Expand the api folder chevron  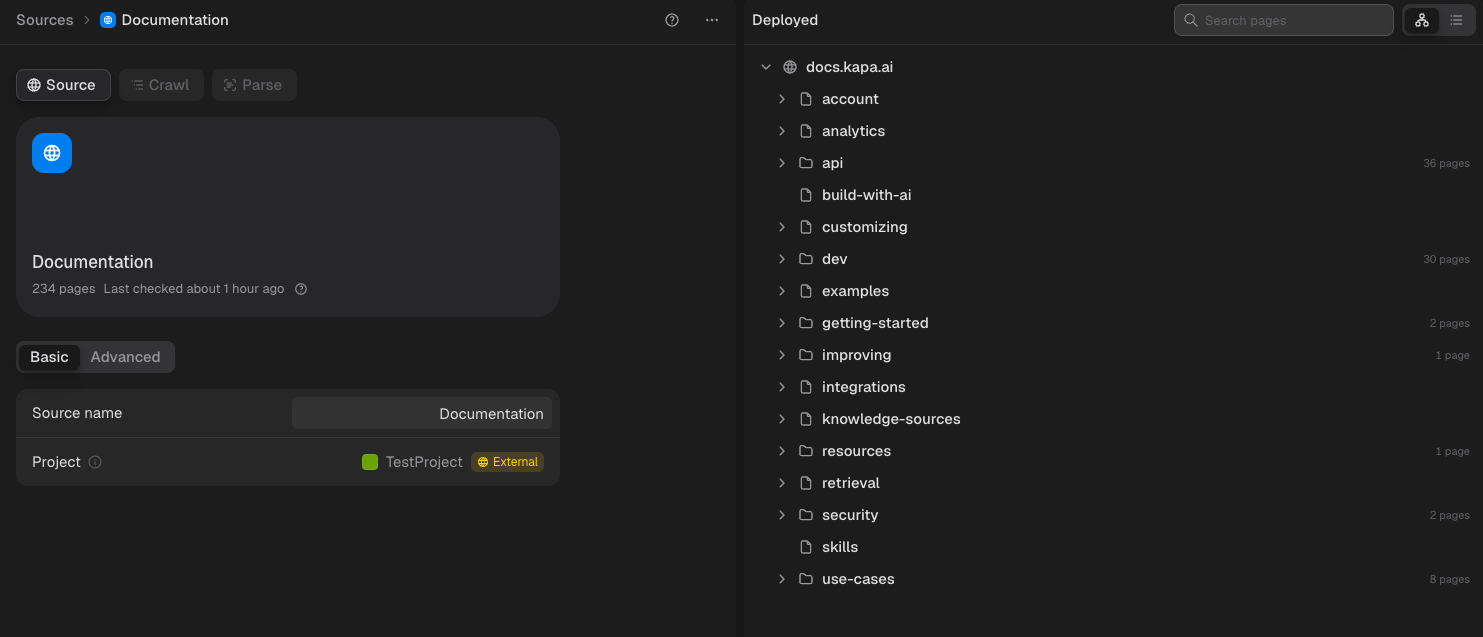pos(782,163)
